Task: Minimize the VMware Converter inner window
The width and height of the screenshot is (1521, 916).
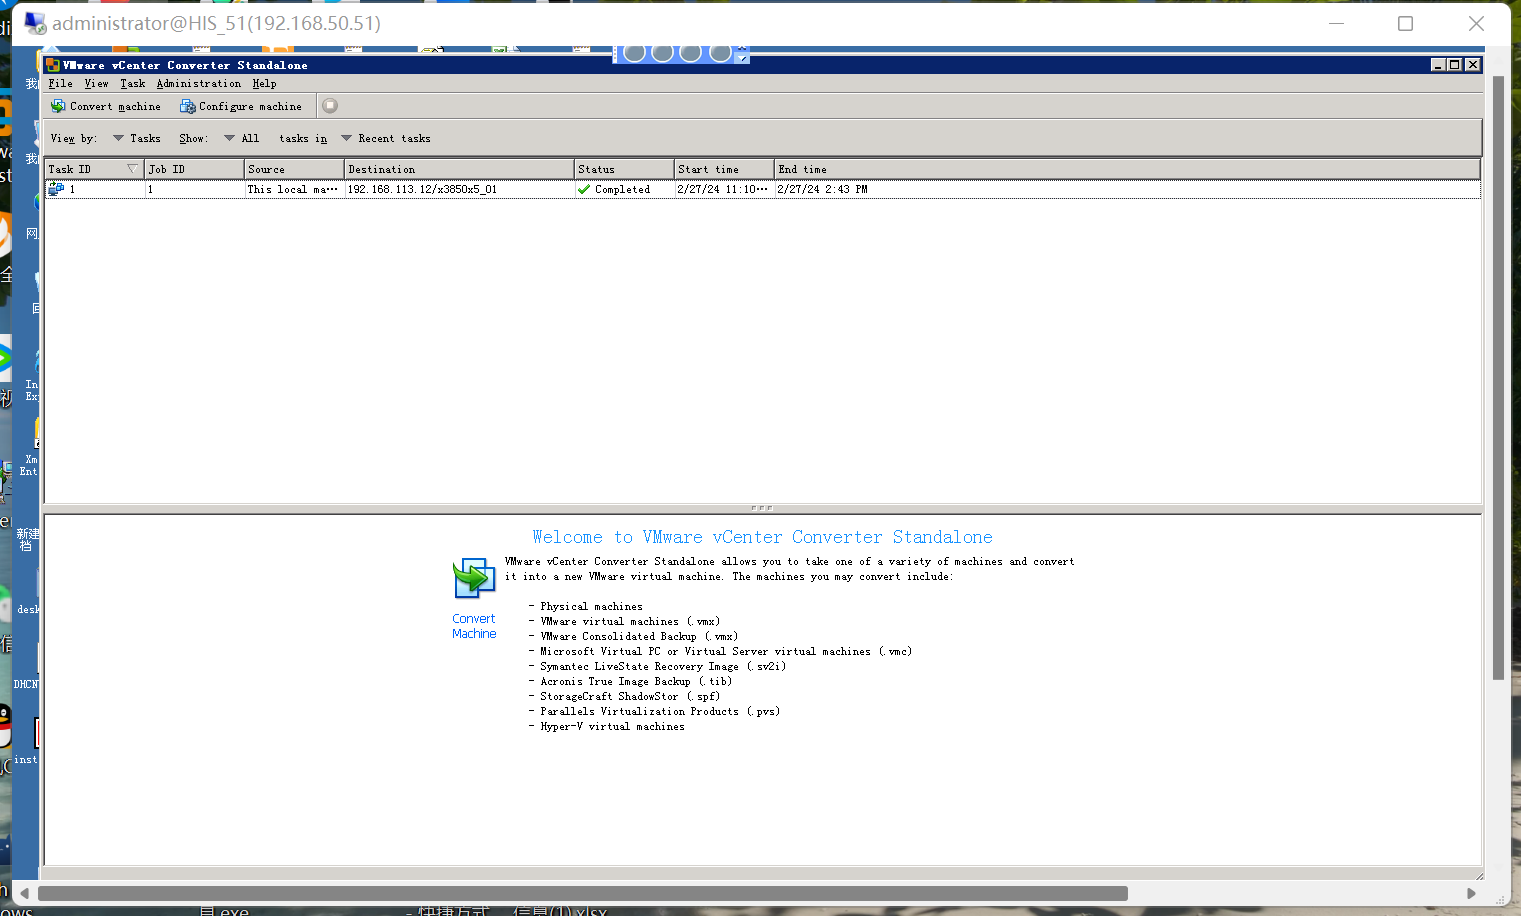Action: (1438, 65)
